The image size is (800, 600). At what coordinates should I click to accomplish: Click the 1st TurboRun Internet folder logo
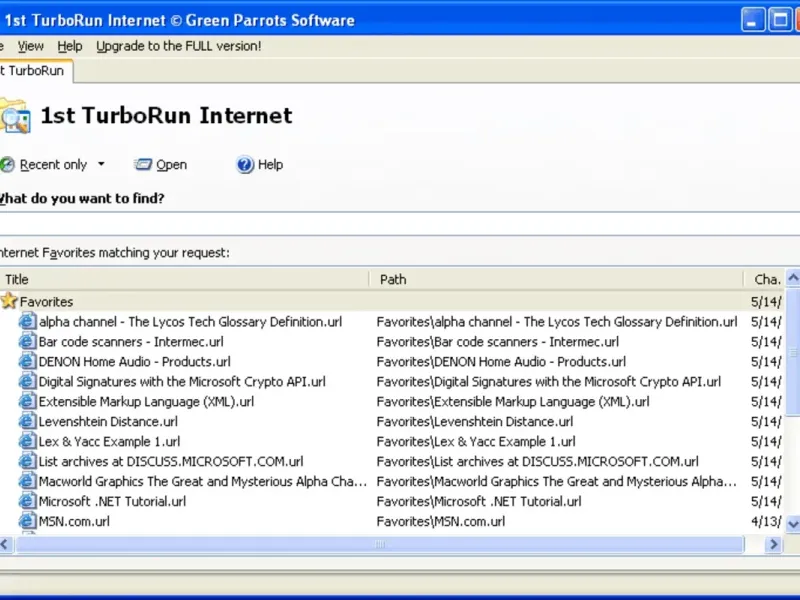point(15,116)
